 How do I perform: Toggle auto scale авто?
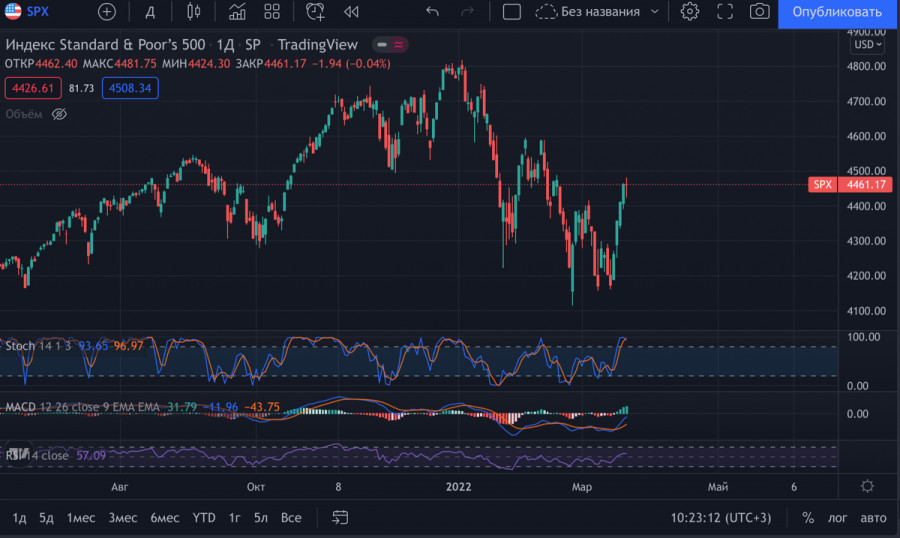873,518
